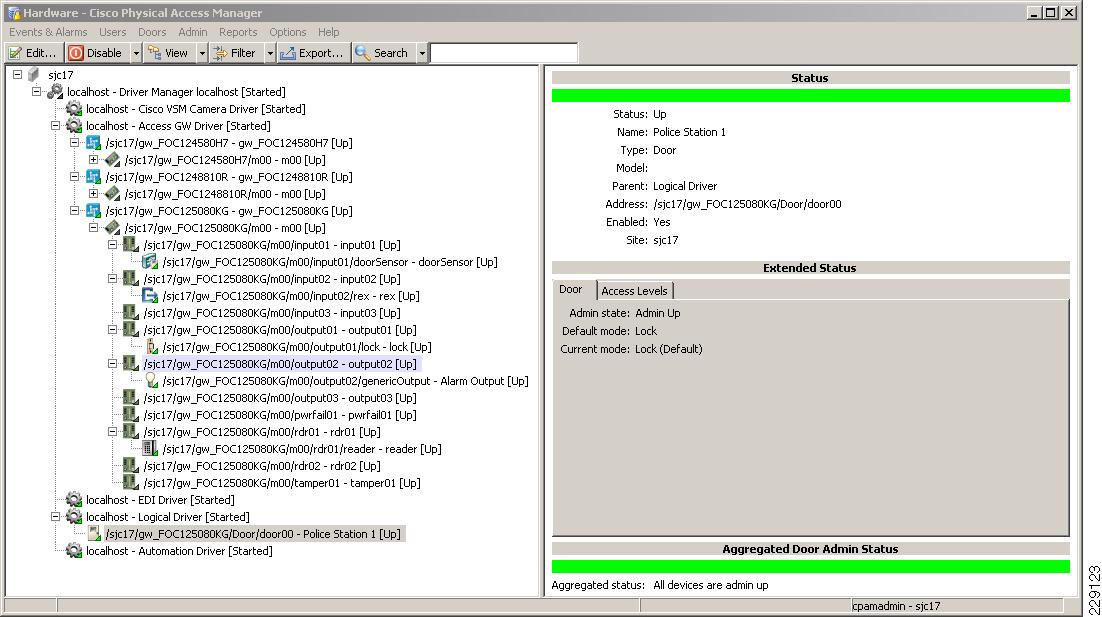1102x617 pixels.
Task: Select the gw_FOC1248810R gateway row
Action: 229,177
